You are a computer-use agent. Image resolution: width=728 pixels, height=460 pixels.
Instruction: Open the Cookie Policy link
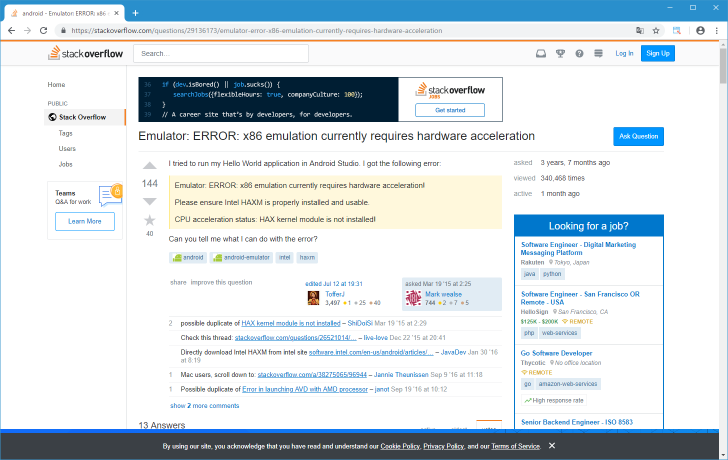400,446
